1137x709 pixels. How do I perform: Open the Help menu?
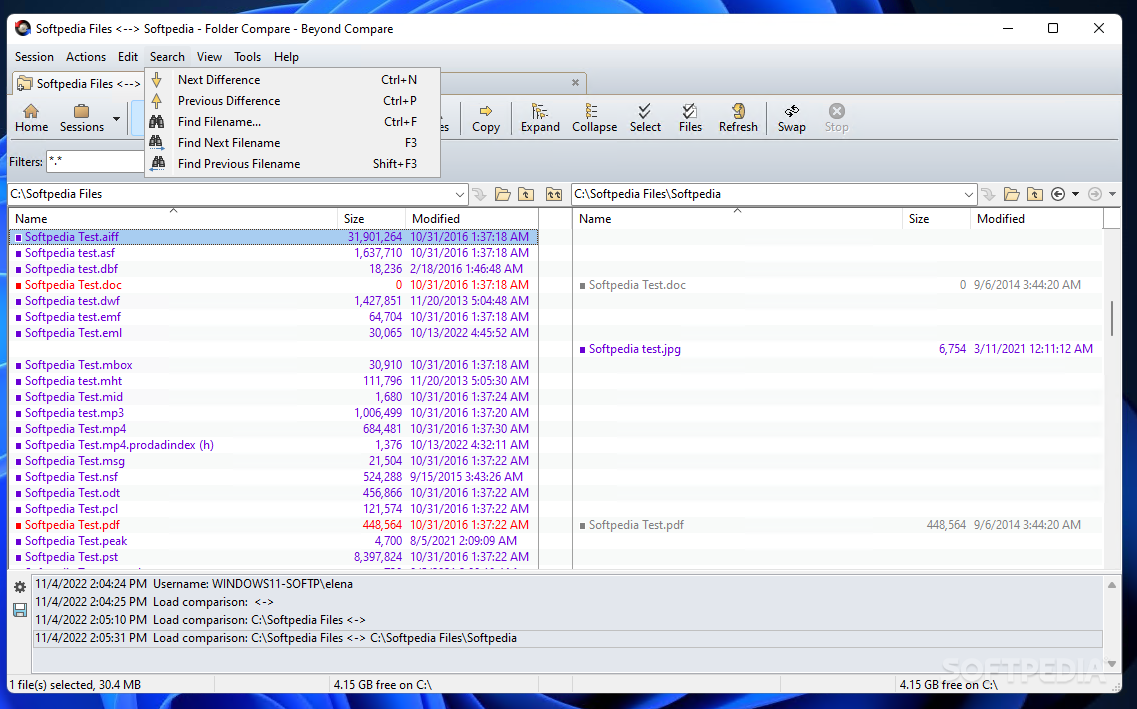click(x=286, y=57)
